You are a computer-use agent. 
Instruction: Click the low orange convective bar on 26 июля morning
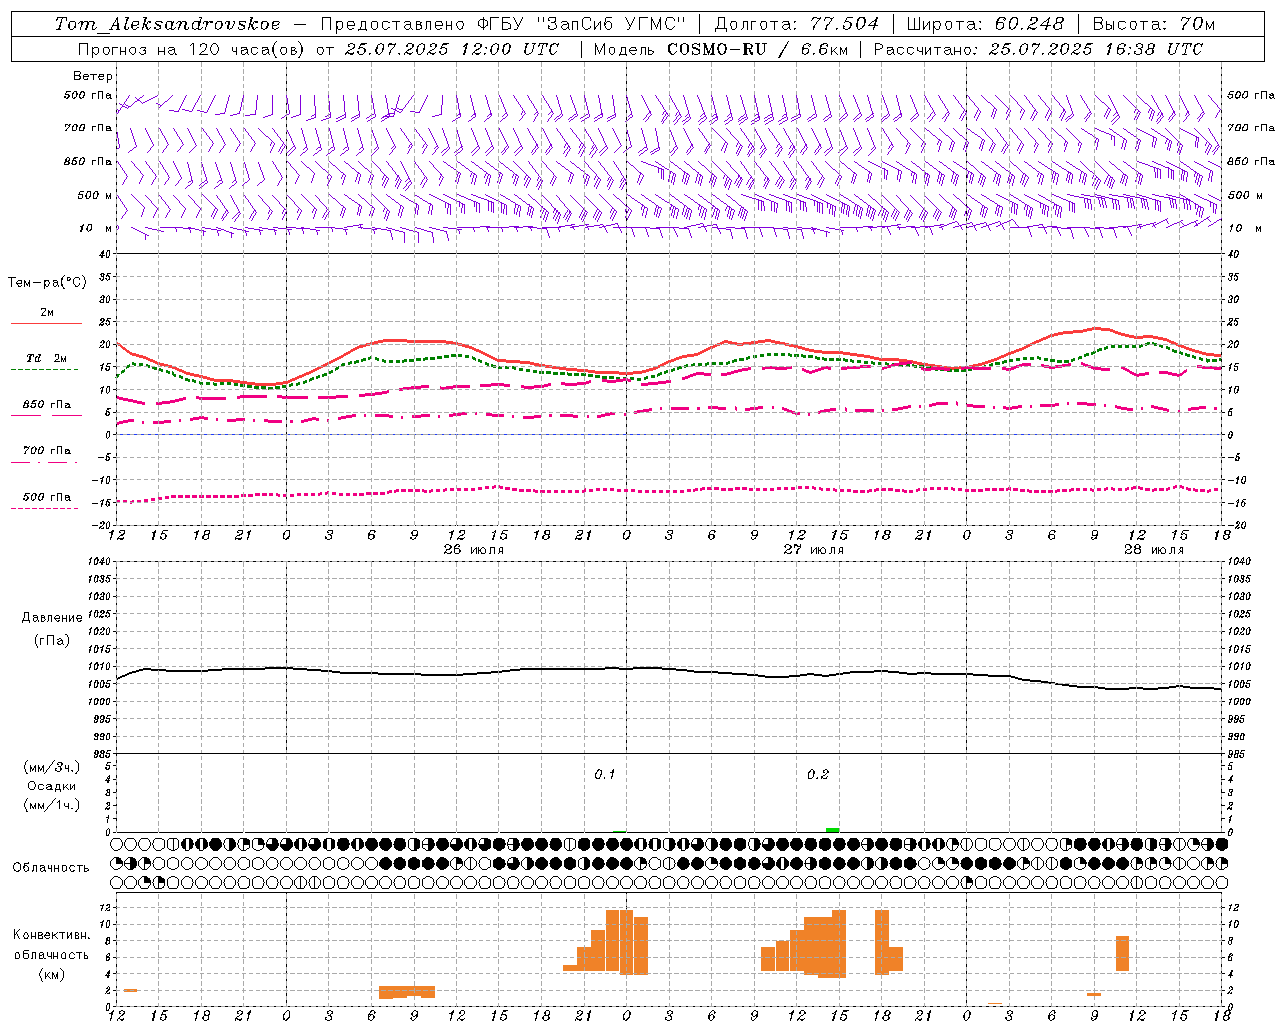tap(407, 992)
